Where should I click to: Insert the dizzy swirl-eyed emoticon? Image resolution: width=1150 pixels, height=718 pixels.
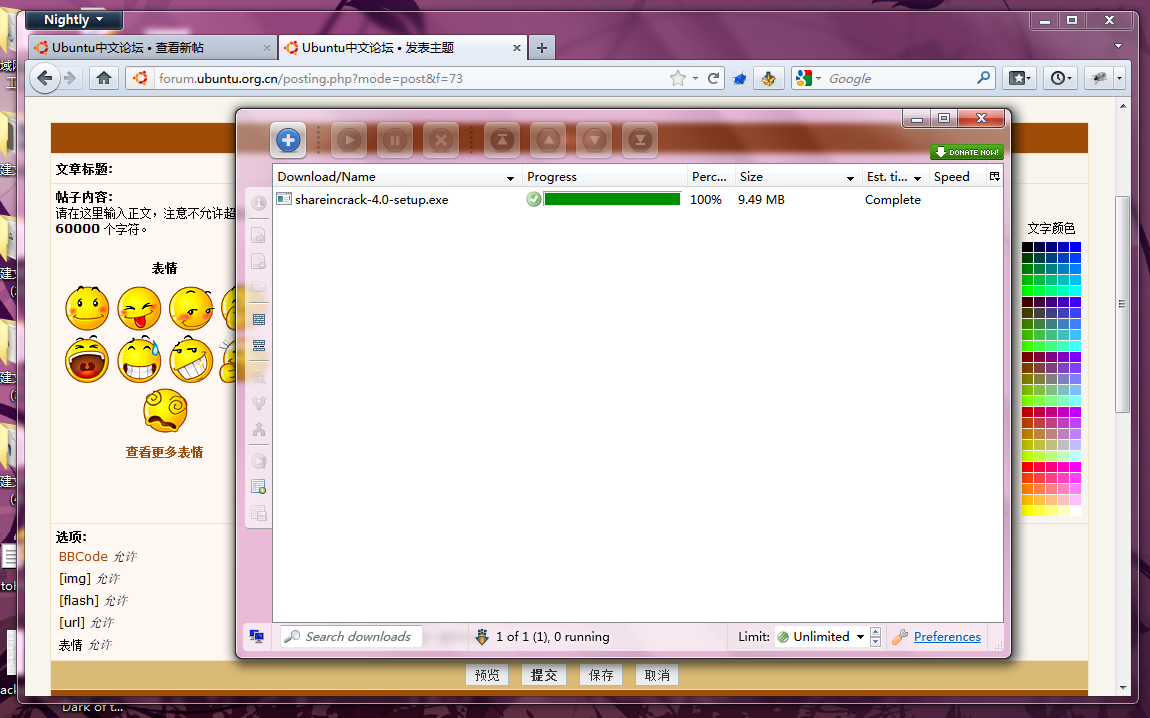point(165,411)
